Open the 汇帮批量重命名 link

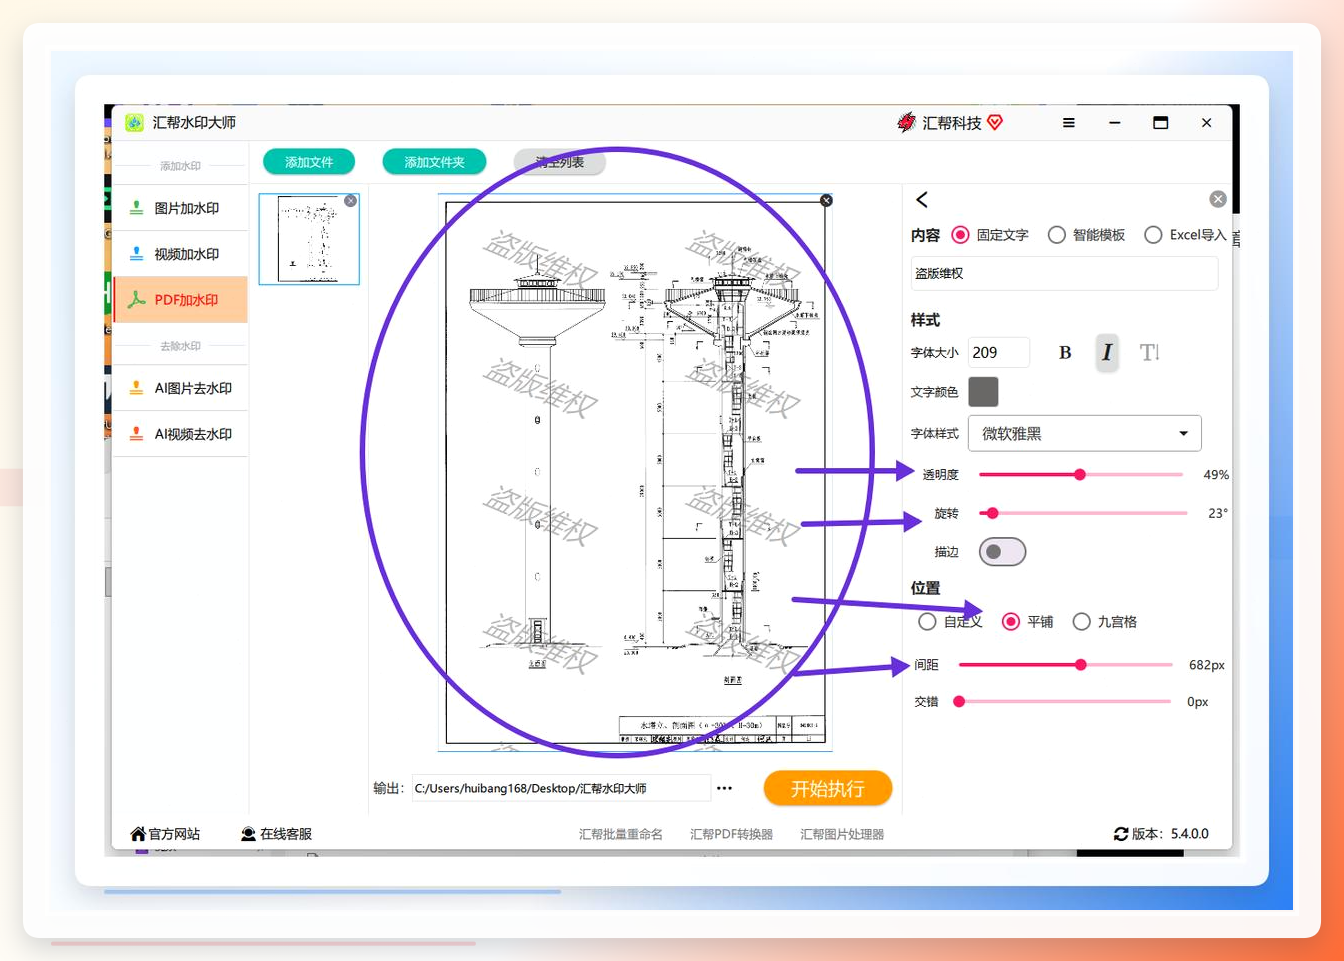[621, 834]
